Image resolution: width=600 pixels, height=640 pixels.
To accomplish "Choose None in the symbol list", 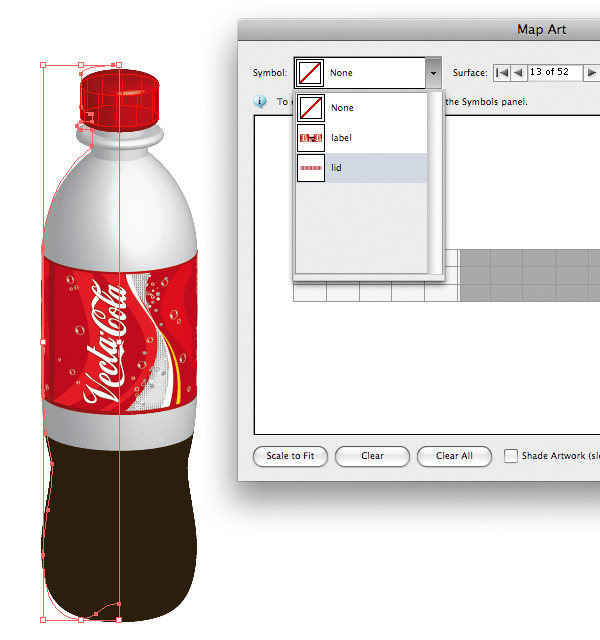I will (362, 108).
